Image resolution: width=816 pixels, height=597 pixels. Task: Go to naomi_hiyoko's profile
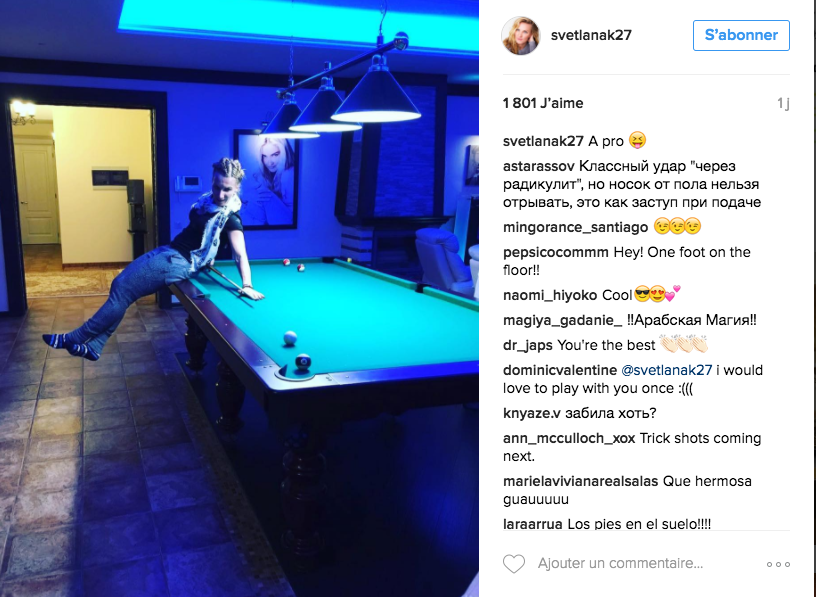coord(550,296)
